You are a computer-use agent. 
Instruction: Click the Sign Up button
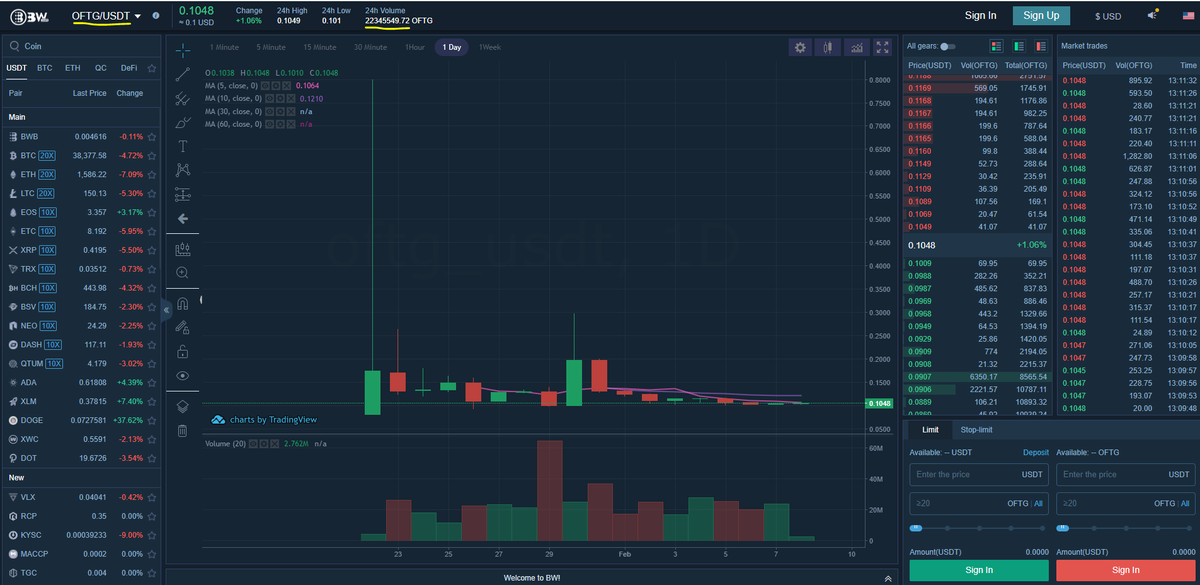pyautogui.click(x=1041, y=16)
